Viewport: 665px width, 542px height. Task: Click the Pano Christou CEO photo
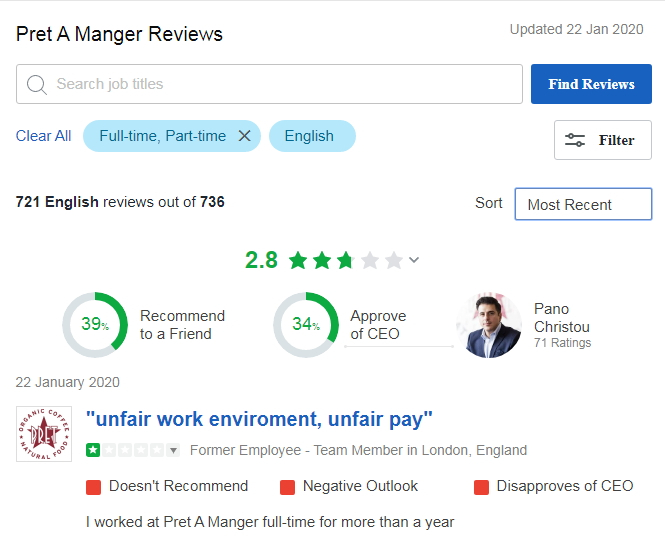point(489,325)
